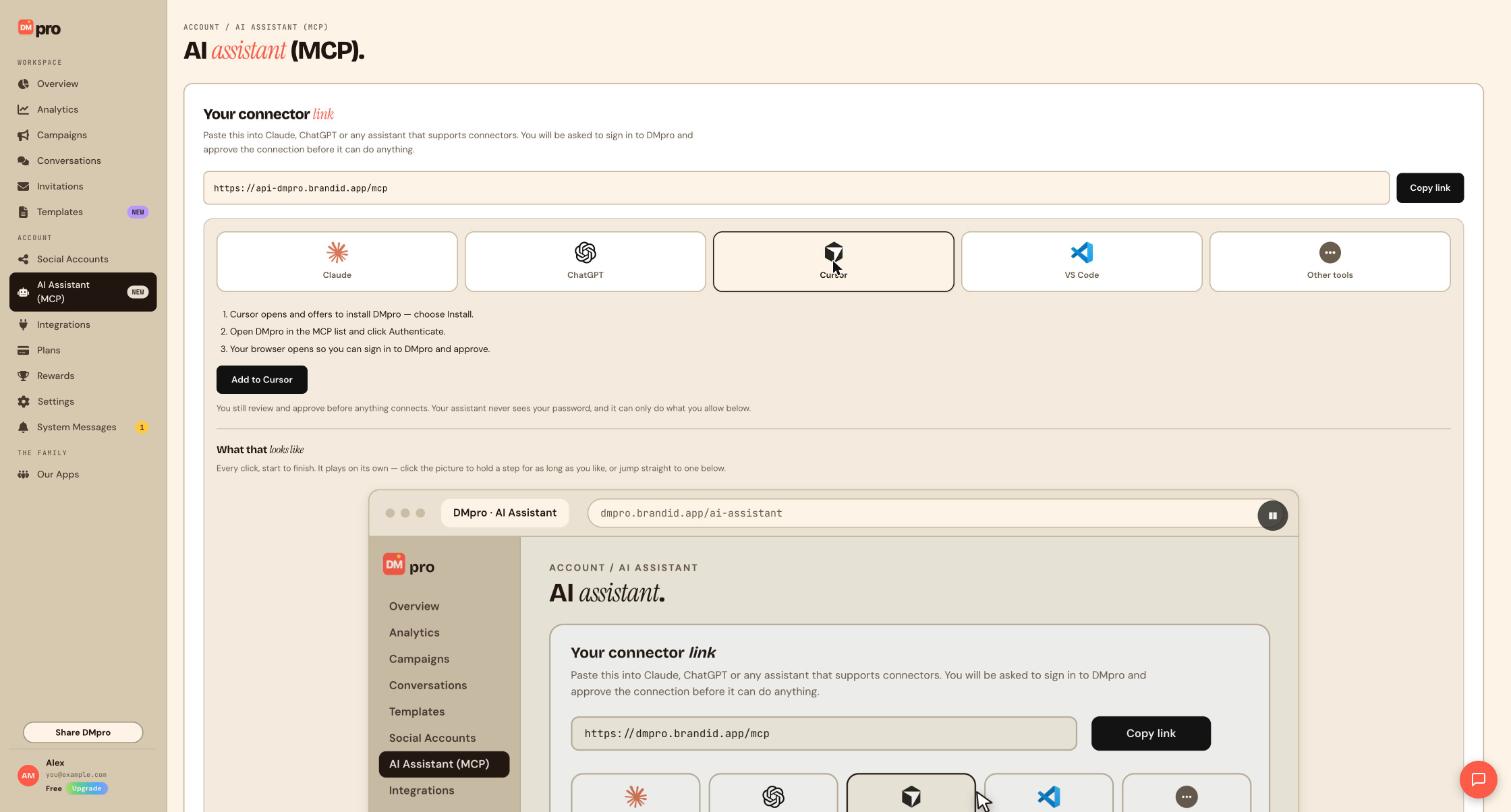Select the Integrations plug icon
Viewport: 1511px width, 812px height.
23,325
